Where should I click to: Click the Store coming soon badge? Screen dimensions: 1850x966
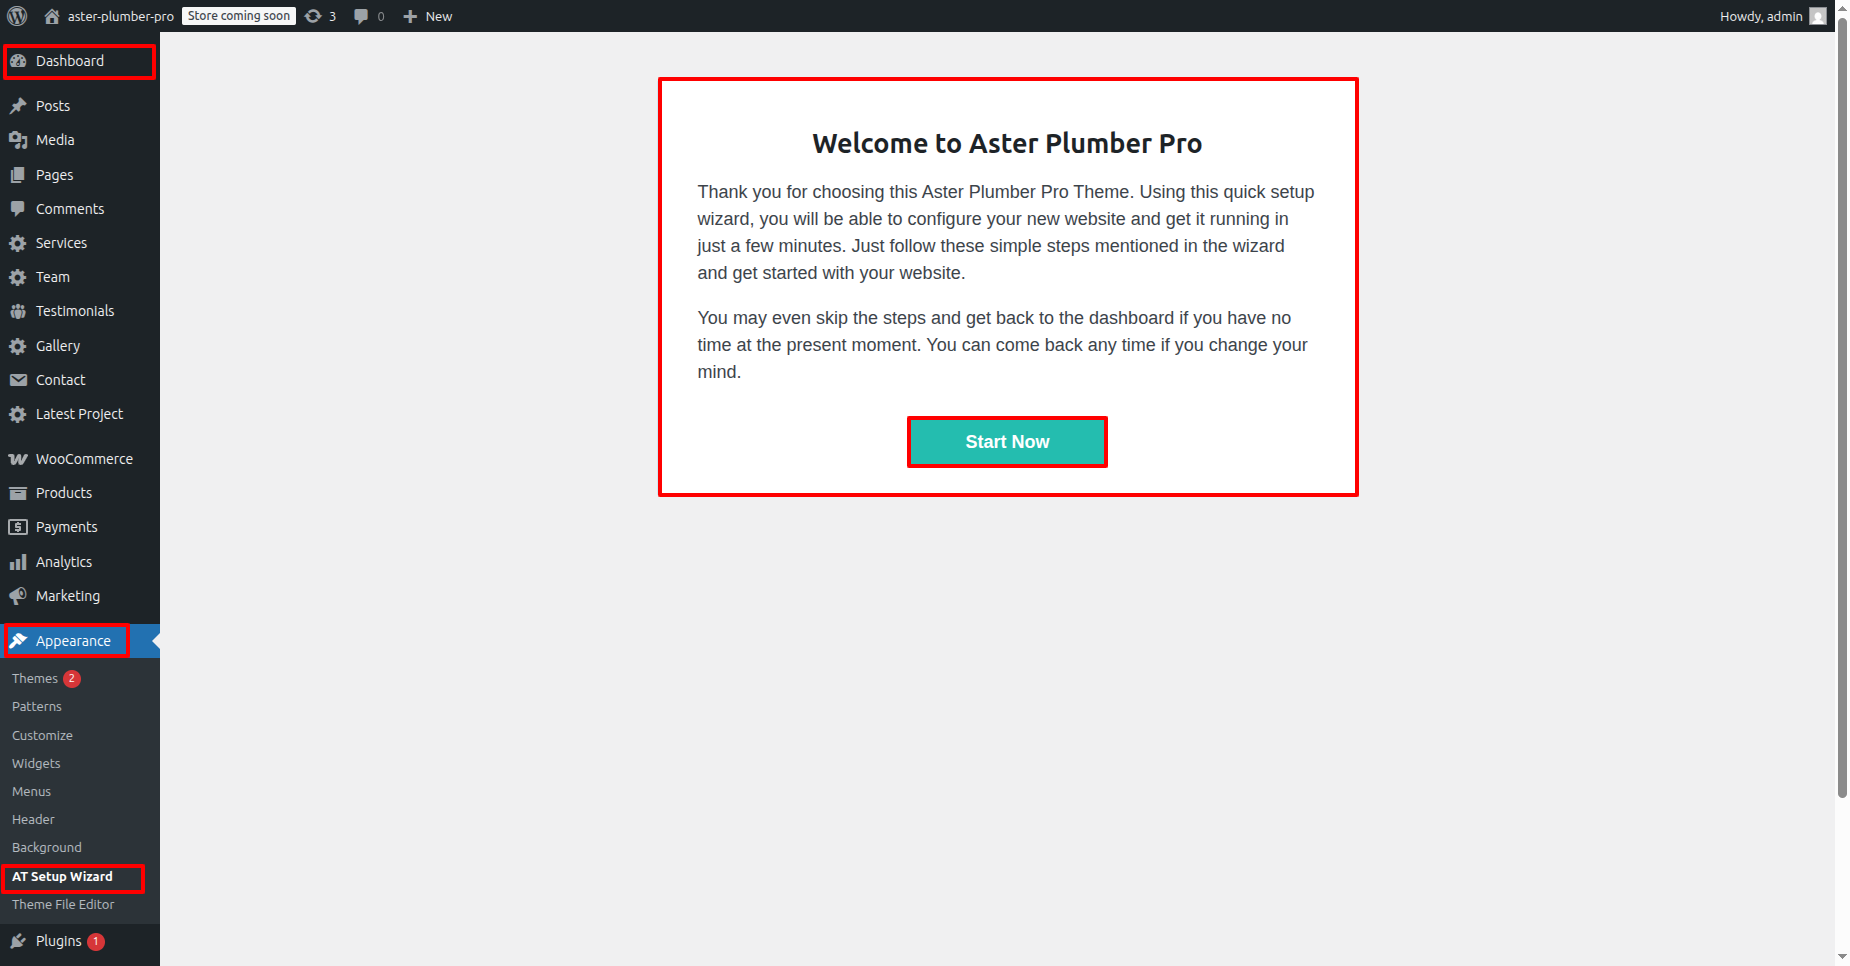coord(239,16)
